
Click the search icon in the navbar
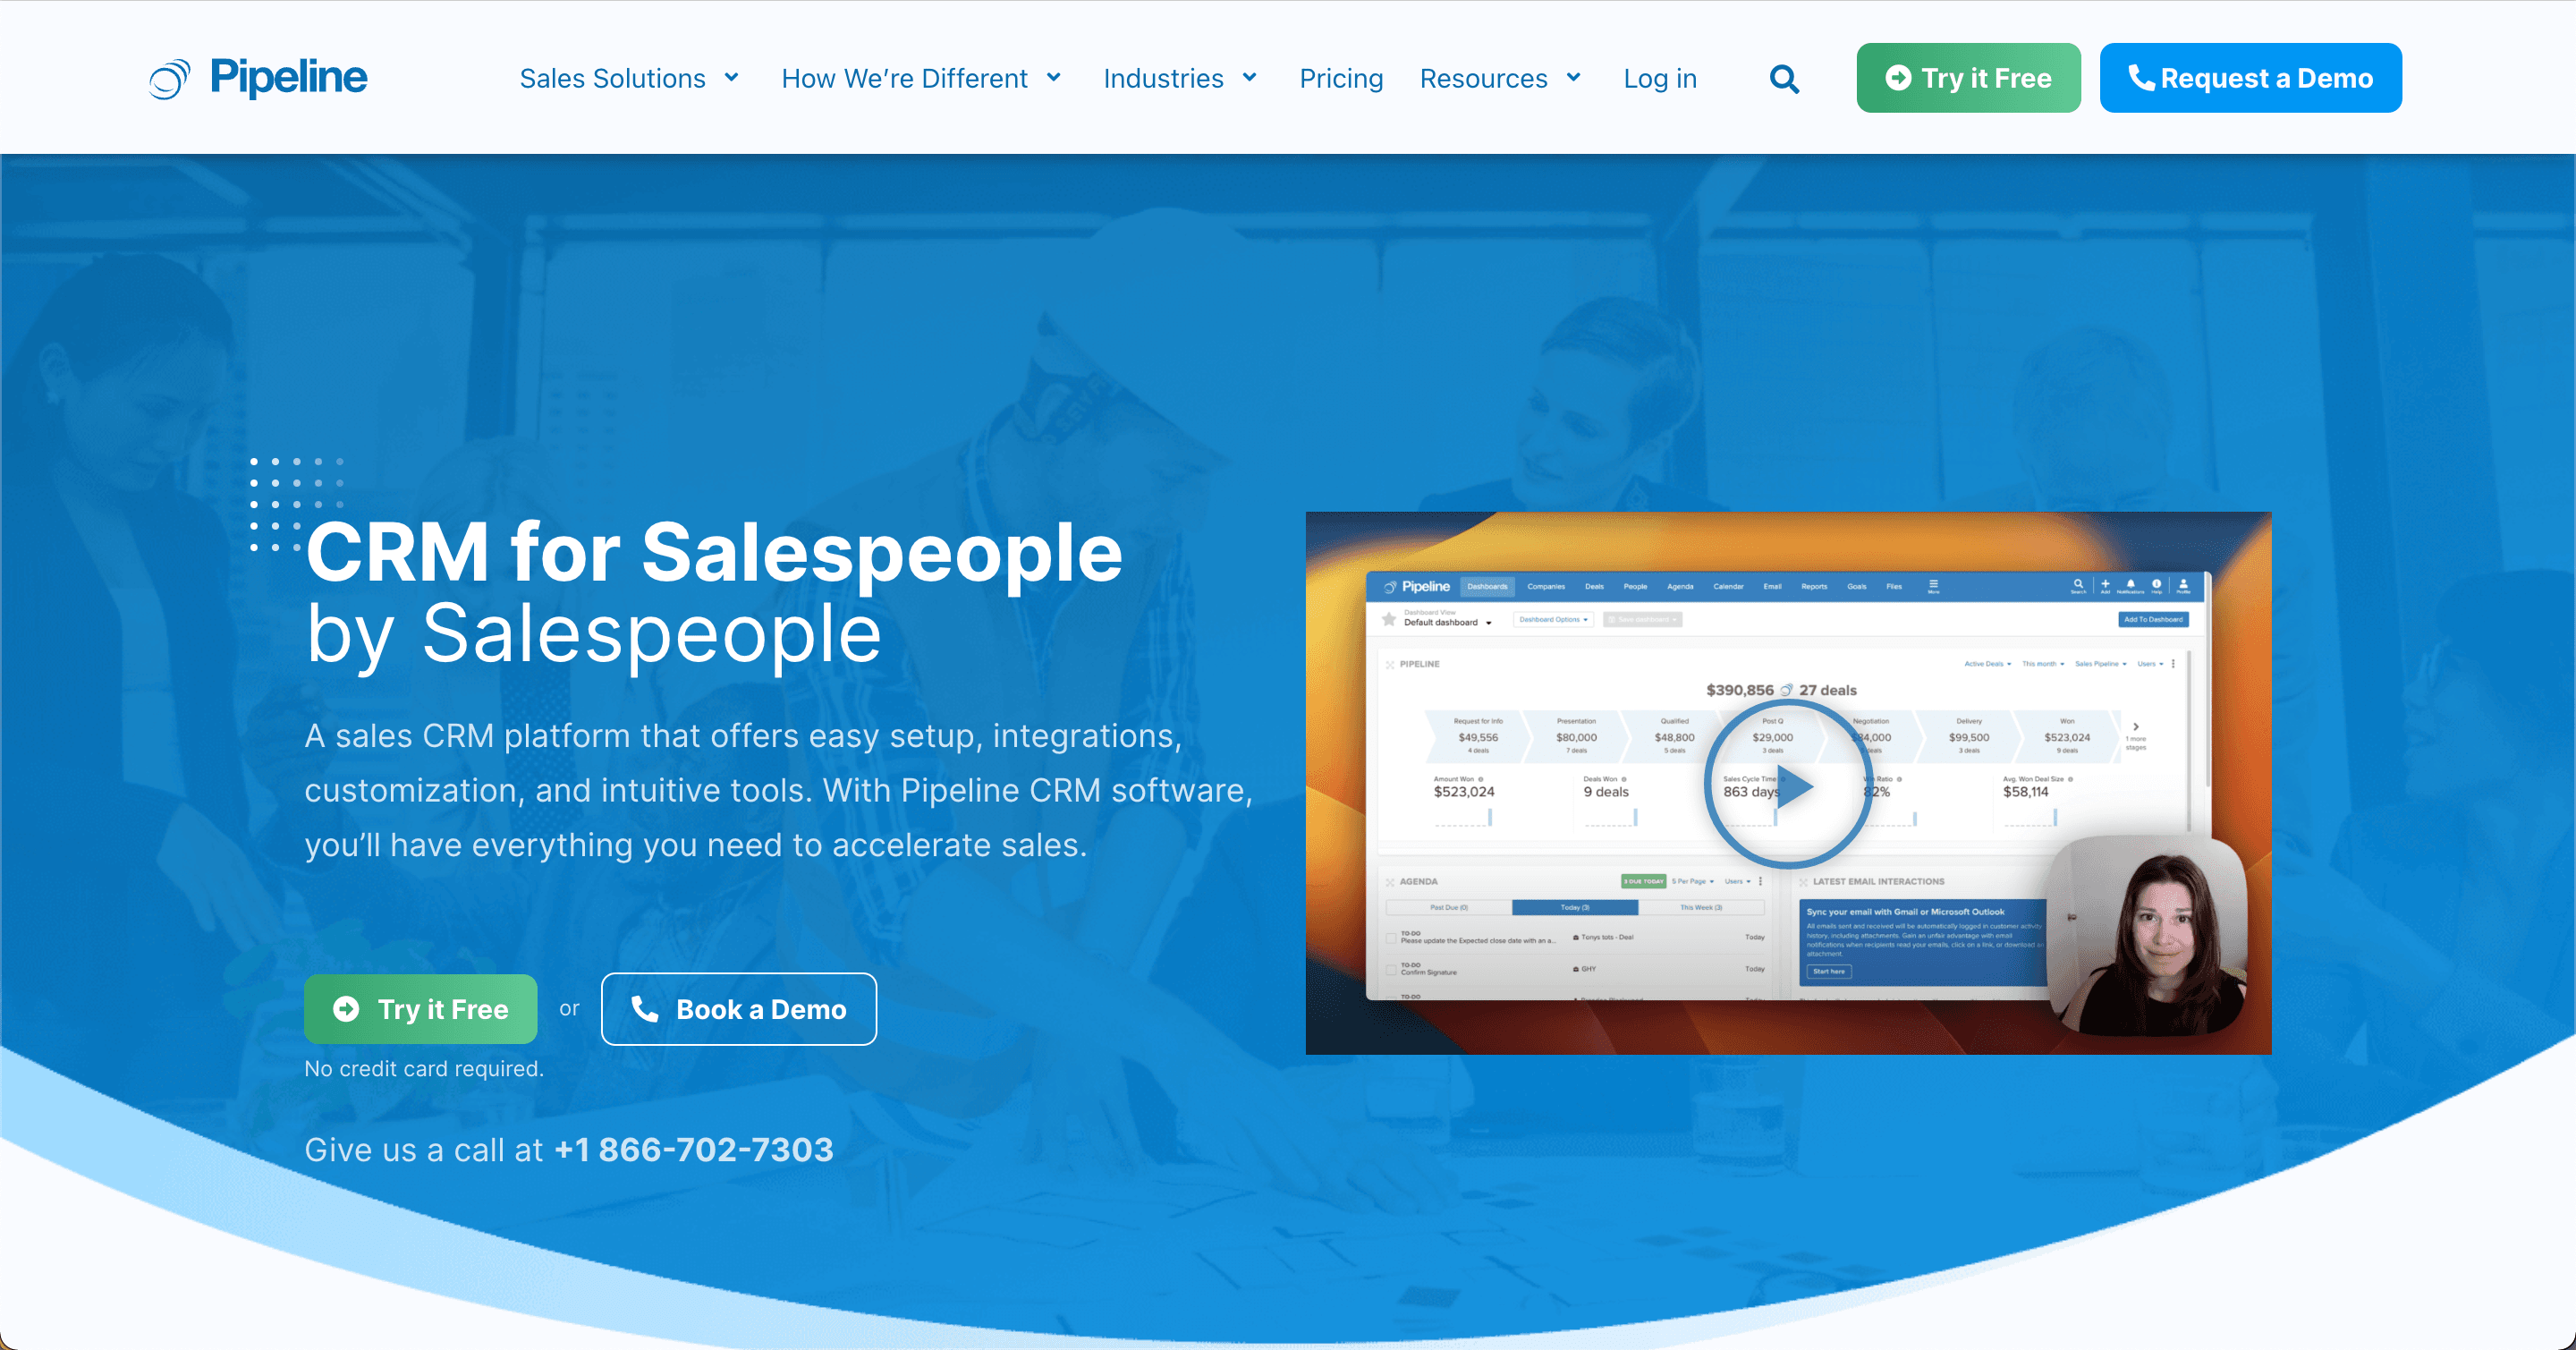tap(1784, 79)
